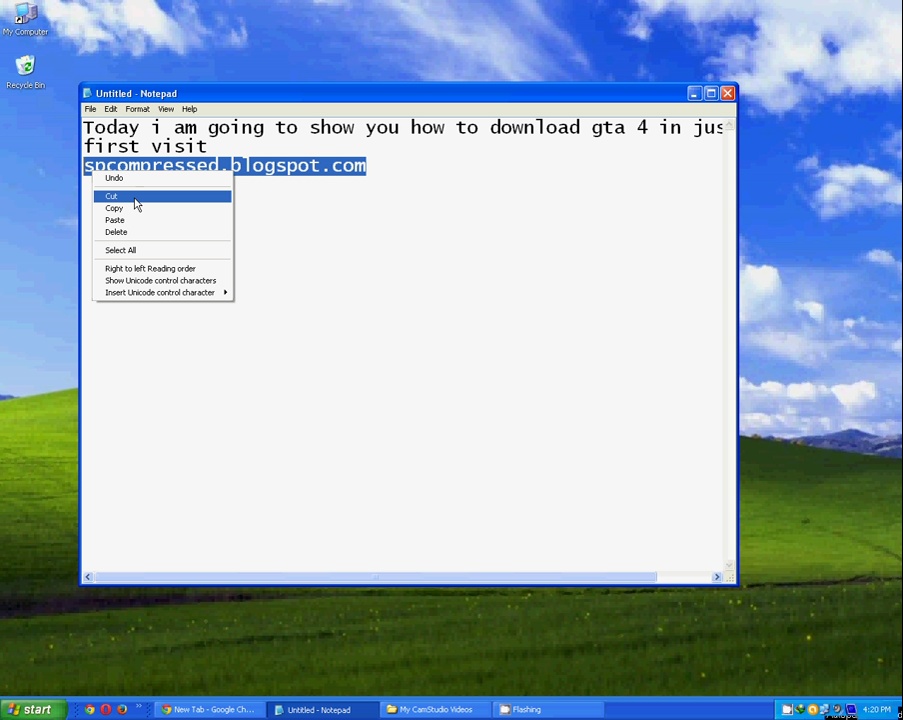Click the horizontal scrollbar thumb

pos(375,577)
